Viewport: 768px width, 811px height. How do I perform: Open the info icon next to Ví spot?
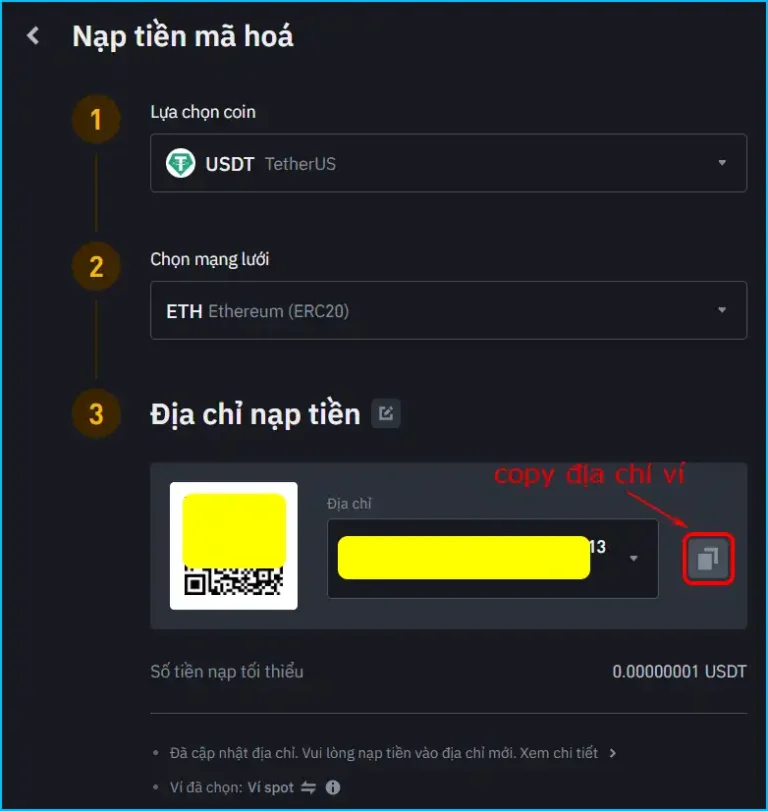(x=333, y=787)
